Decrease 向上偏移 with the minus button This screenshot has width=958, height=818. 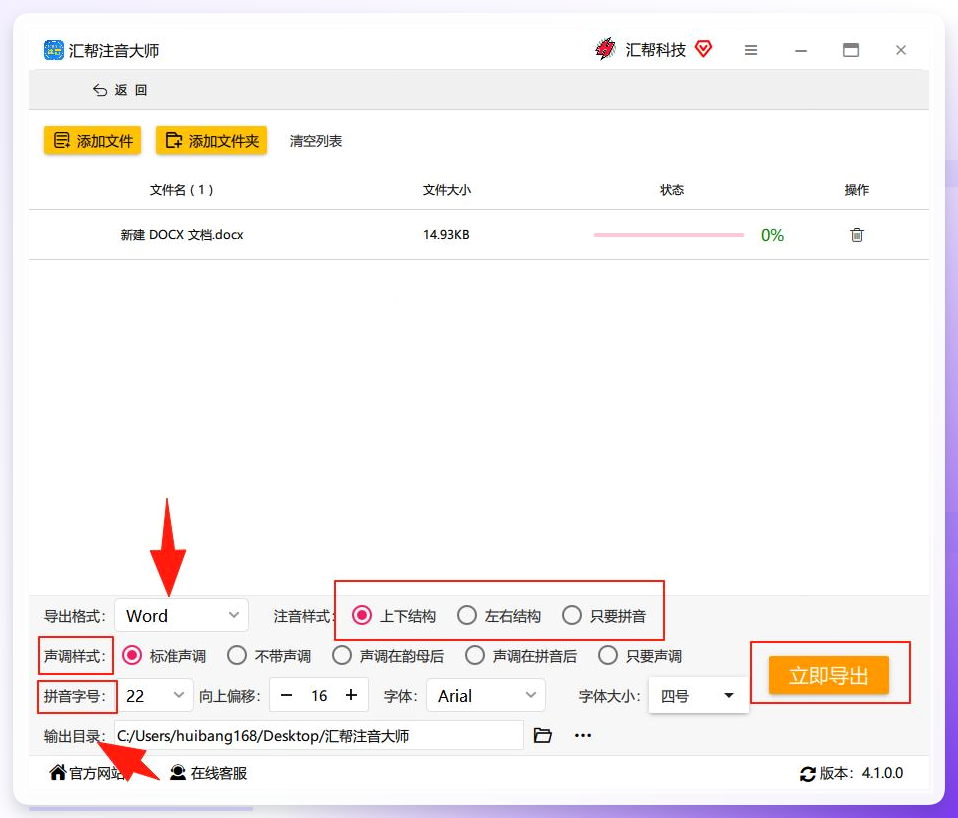tap(286, 695)
